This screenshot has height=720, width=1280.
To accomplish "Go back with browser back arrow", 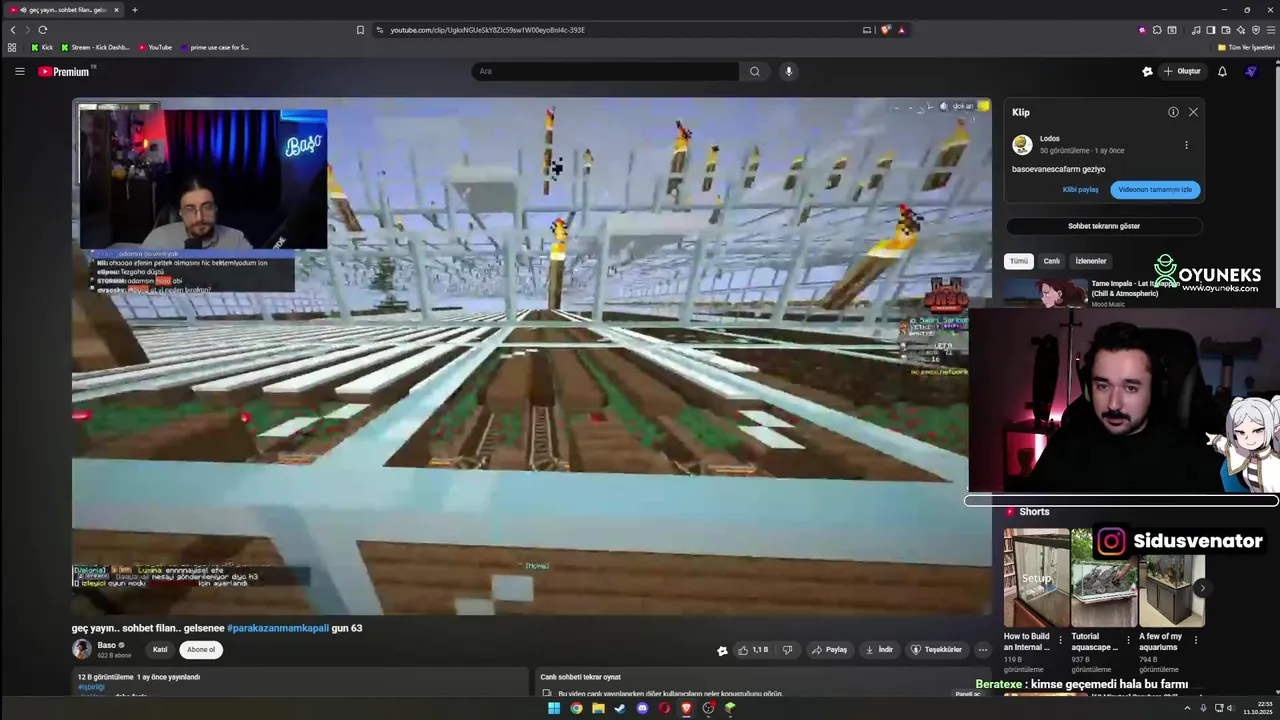I will click(13, 30).
